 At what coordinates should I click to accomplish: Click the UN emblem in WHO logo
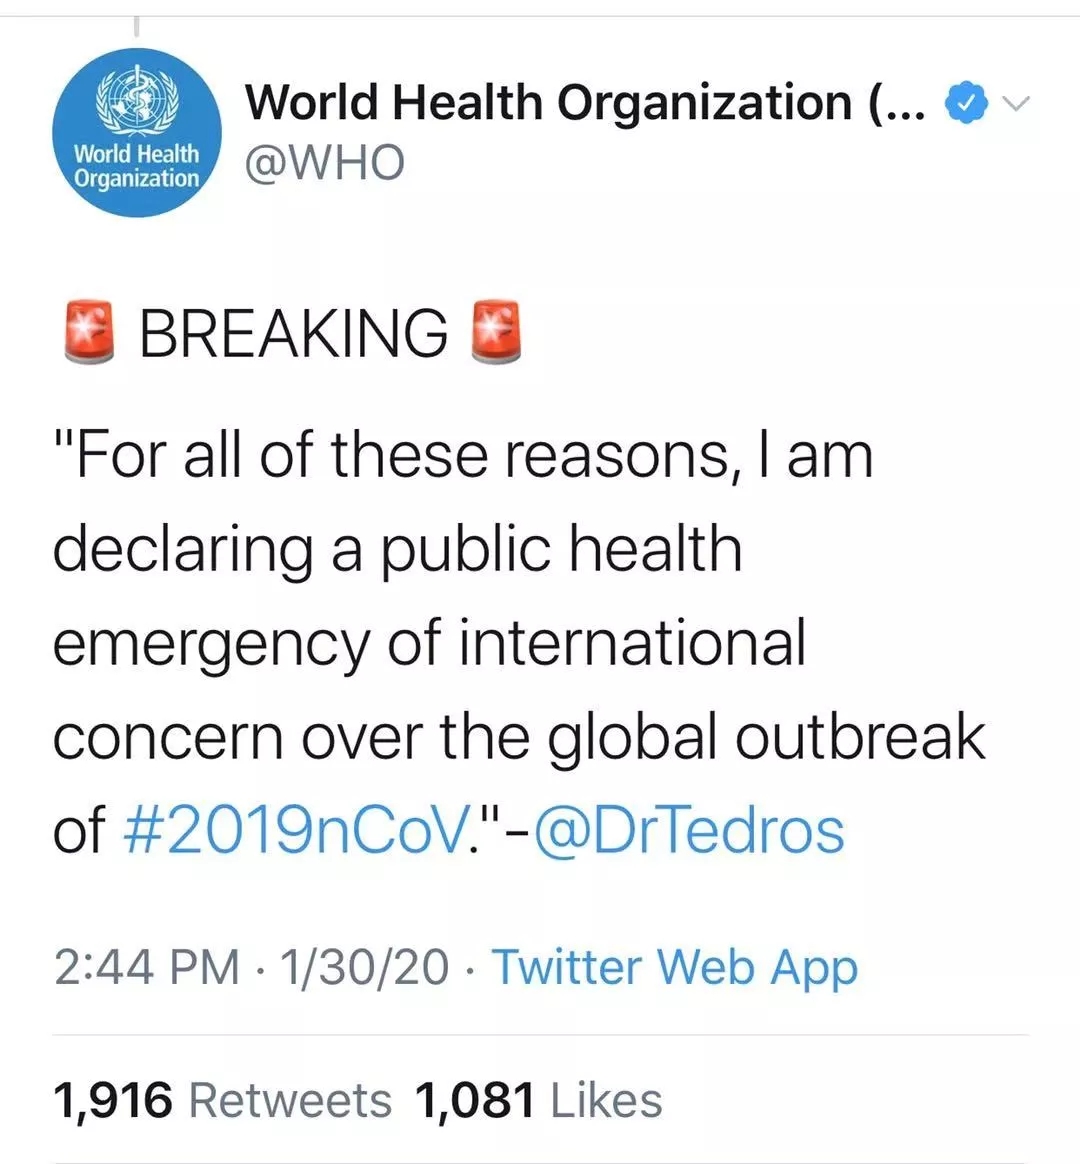coord(136,97)
